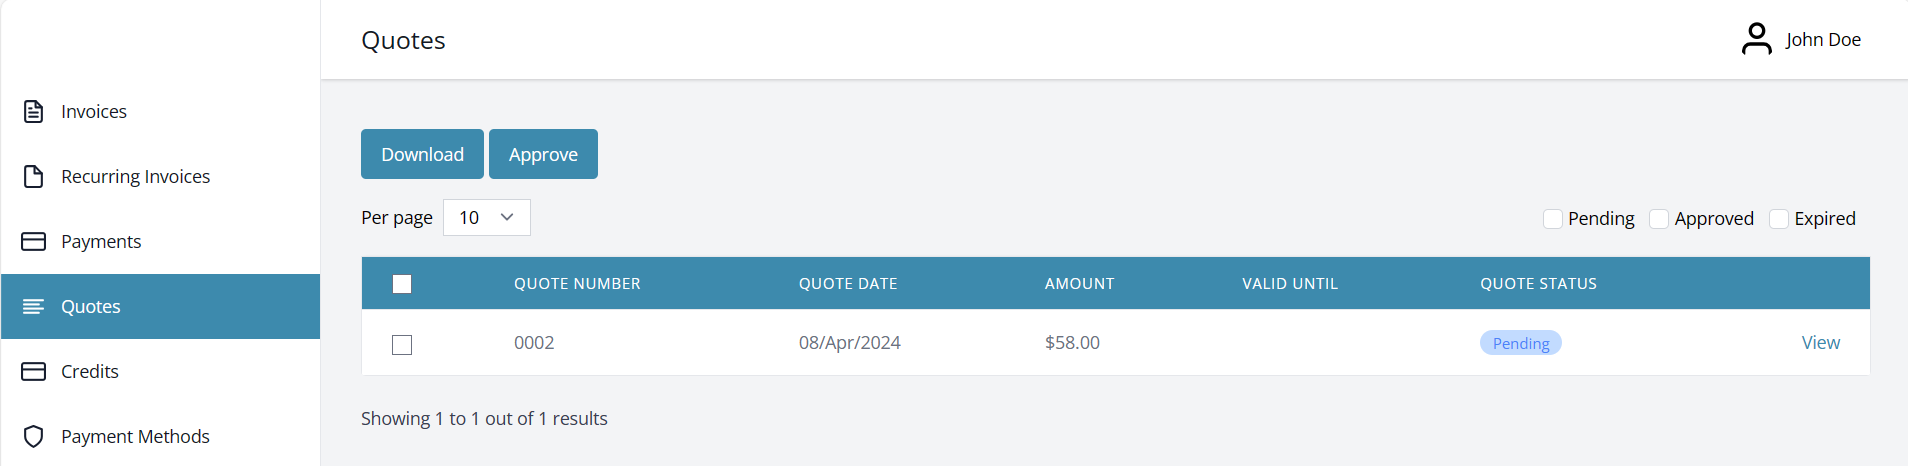The height and width of the screenshot is (466, 1908).
Task: Open the Per page dropdown
Action: (x=486, y=217)
